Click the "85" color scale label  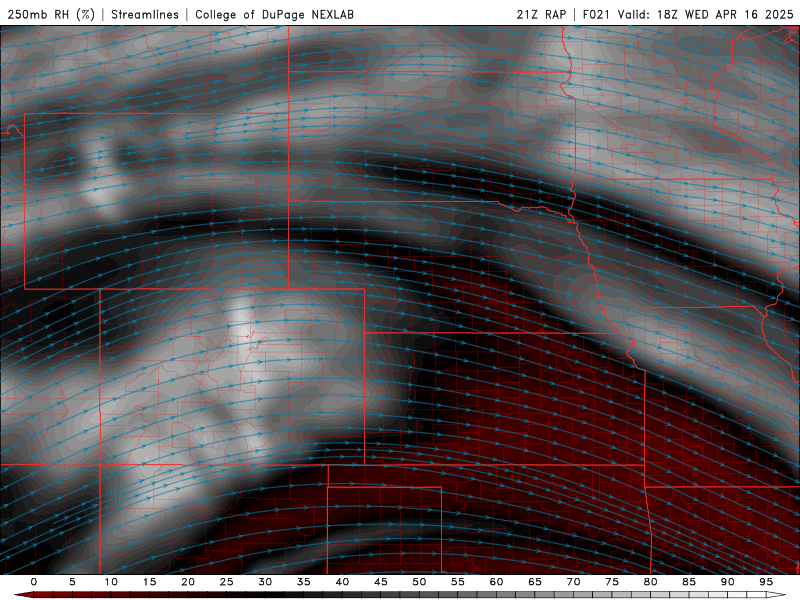689,582
